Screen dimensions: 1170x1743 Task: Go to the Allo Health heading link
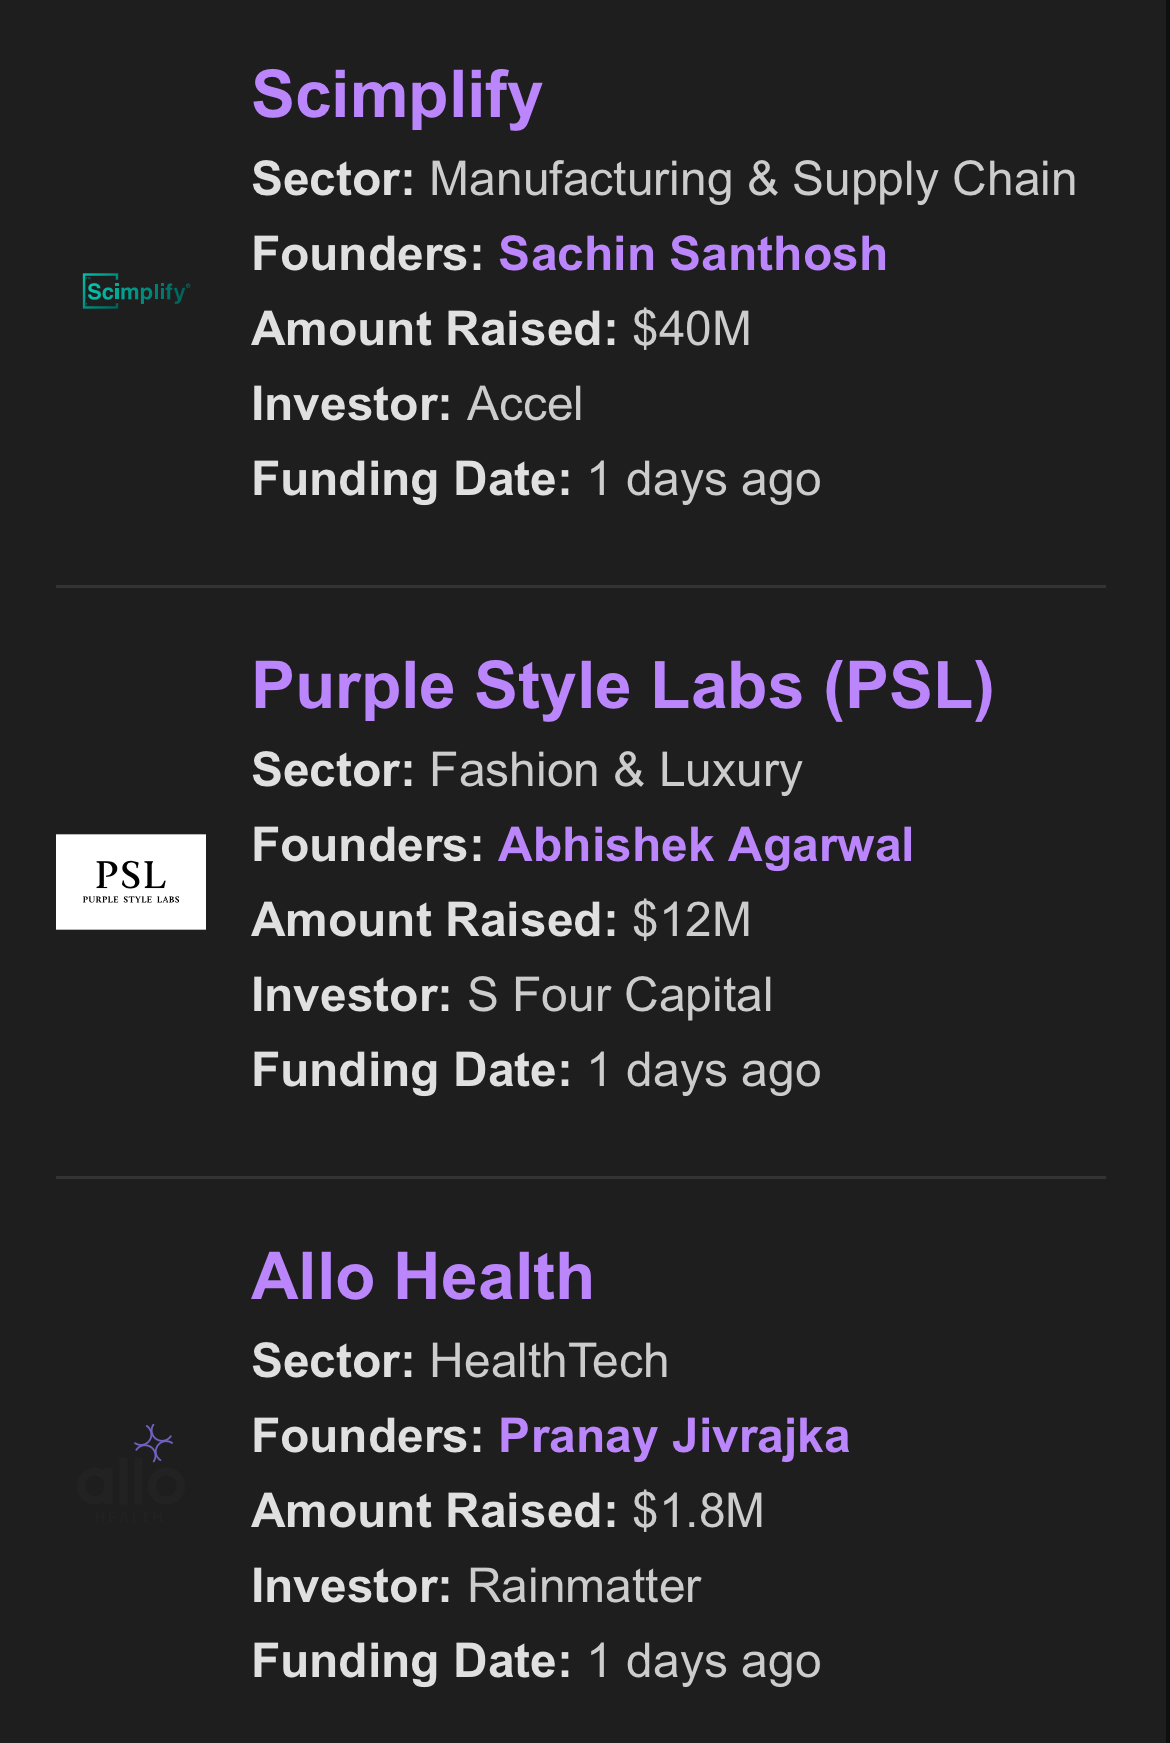point(422,1278)
